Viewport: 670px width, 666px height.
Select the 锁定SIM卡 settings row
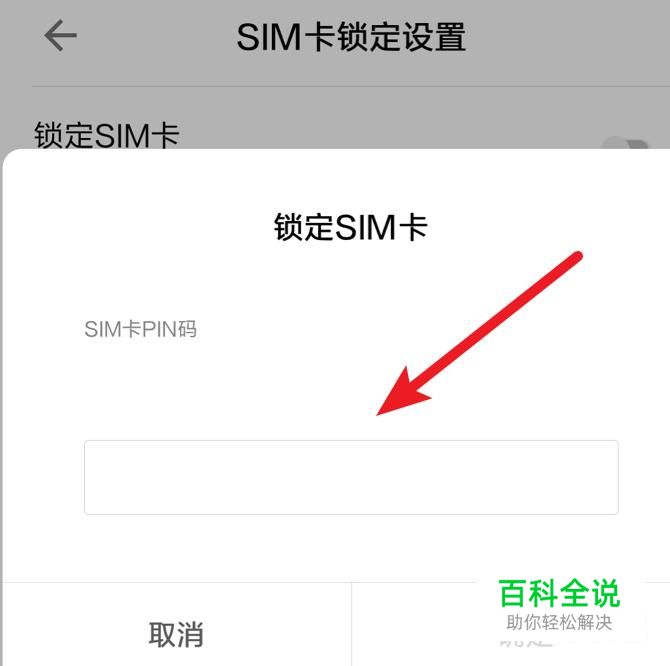coord(335,136)
